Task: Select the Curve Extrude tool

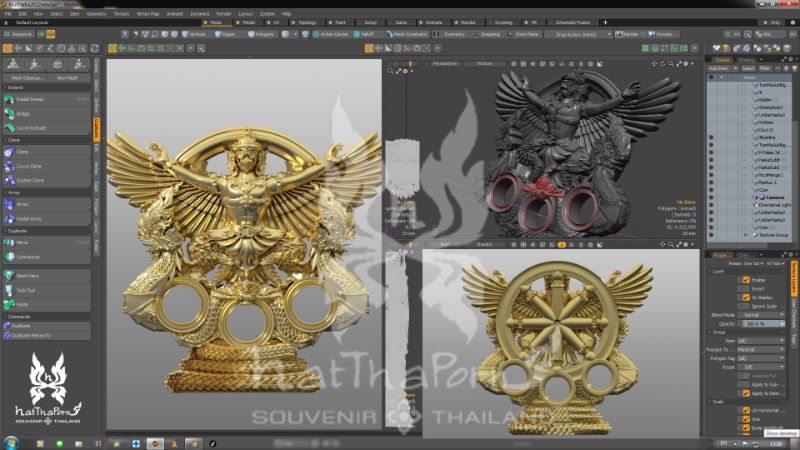Action: (x=47, y=128)
